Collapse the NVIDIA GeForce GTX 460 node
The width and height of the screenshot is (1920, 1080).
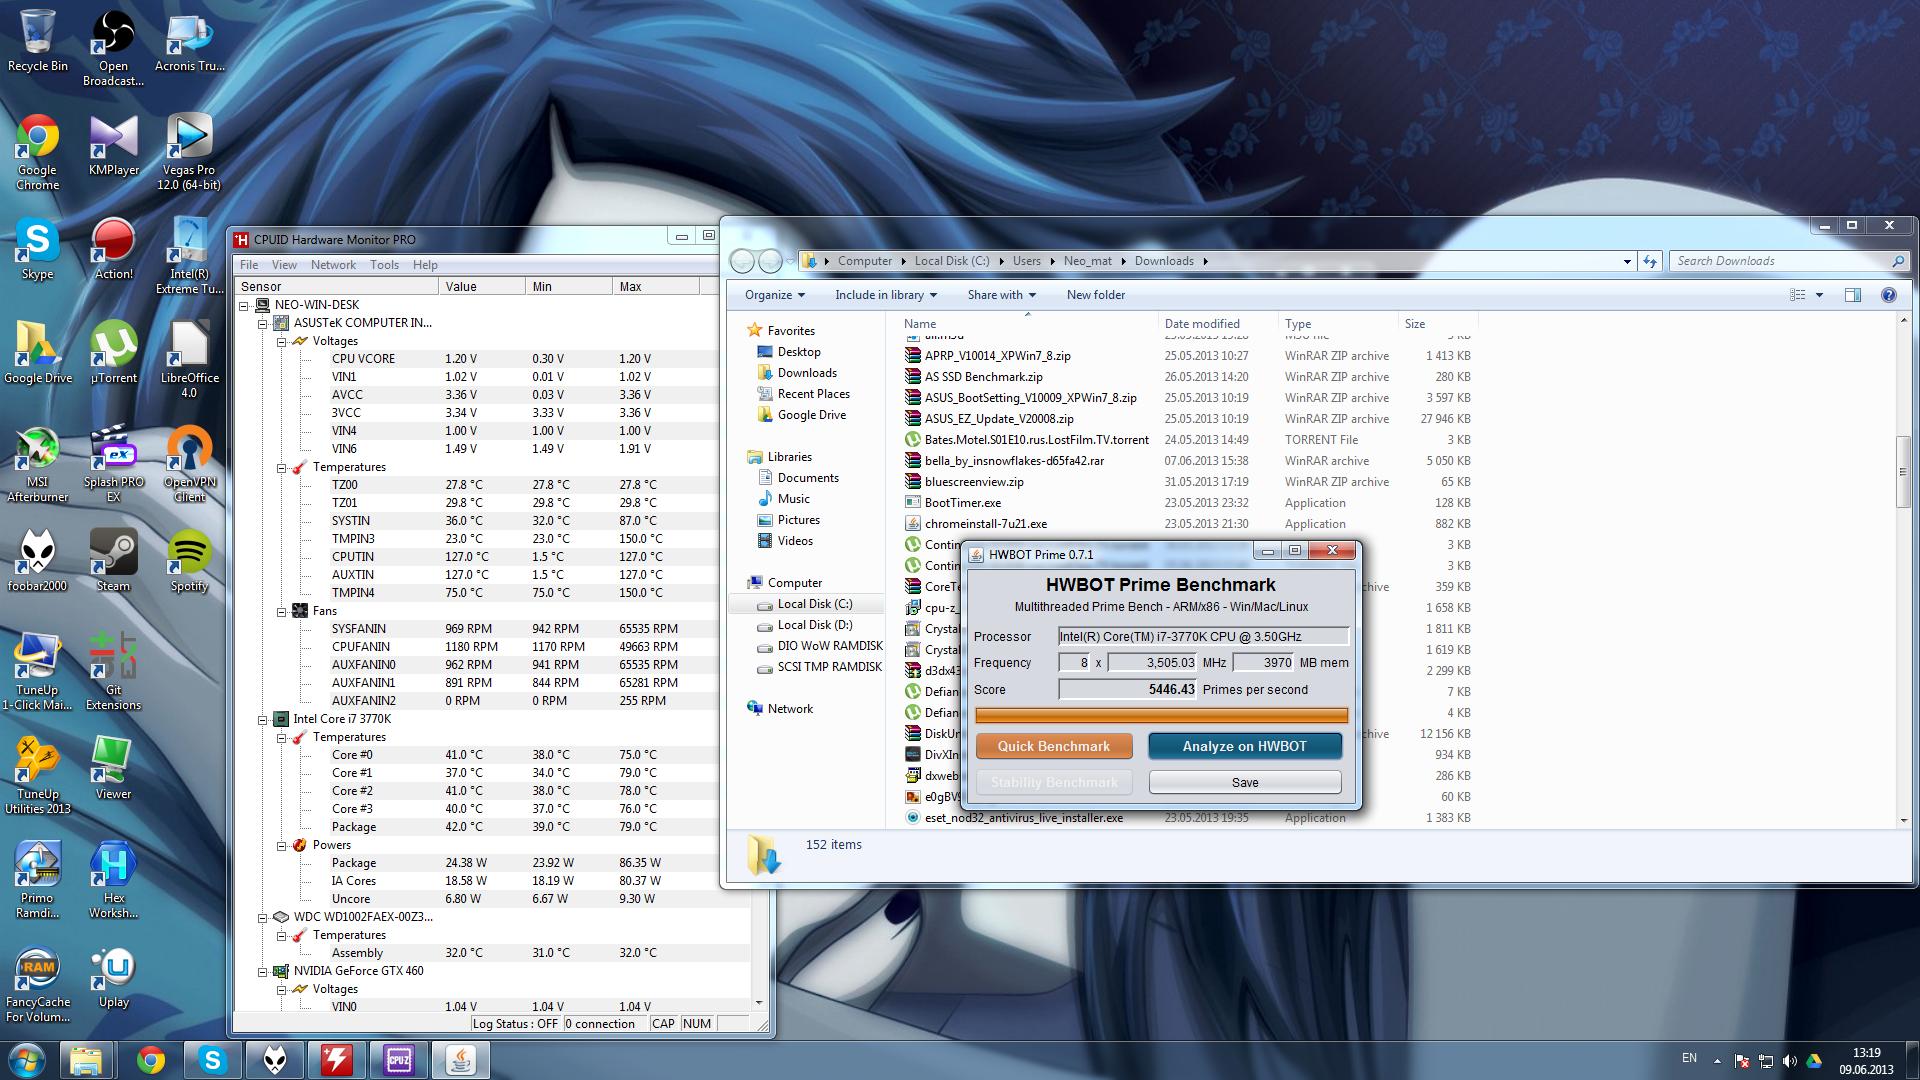pyautogui.click(x=263, y=971)
